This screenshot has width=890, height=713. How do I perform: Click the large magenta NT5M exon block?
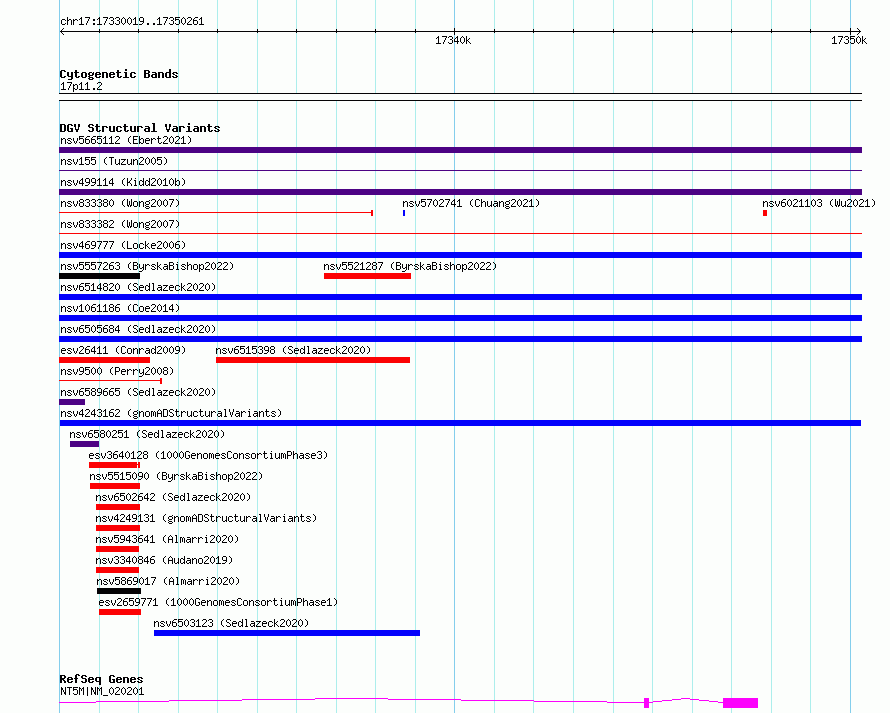coord(740,703)
